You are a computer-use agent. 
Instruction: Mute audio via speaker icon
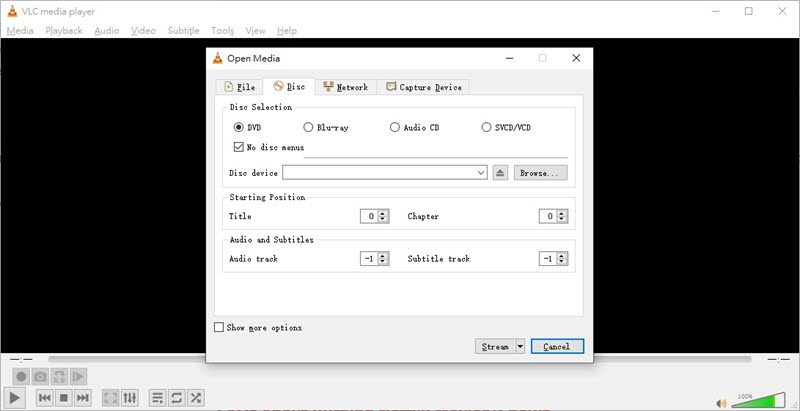click(x=721, y=403)
